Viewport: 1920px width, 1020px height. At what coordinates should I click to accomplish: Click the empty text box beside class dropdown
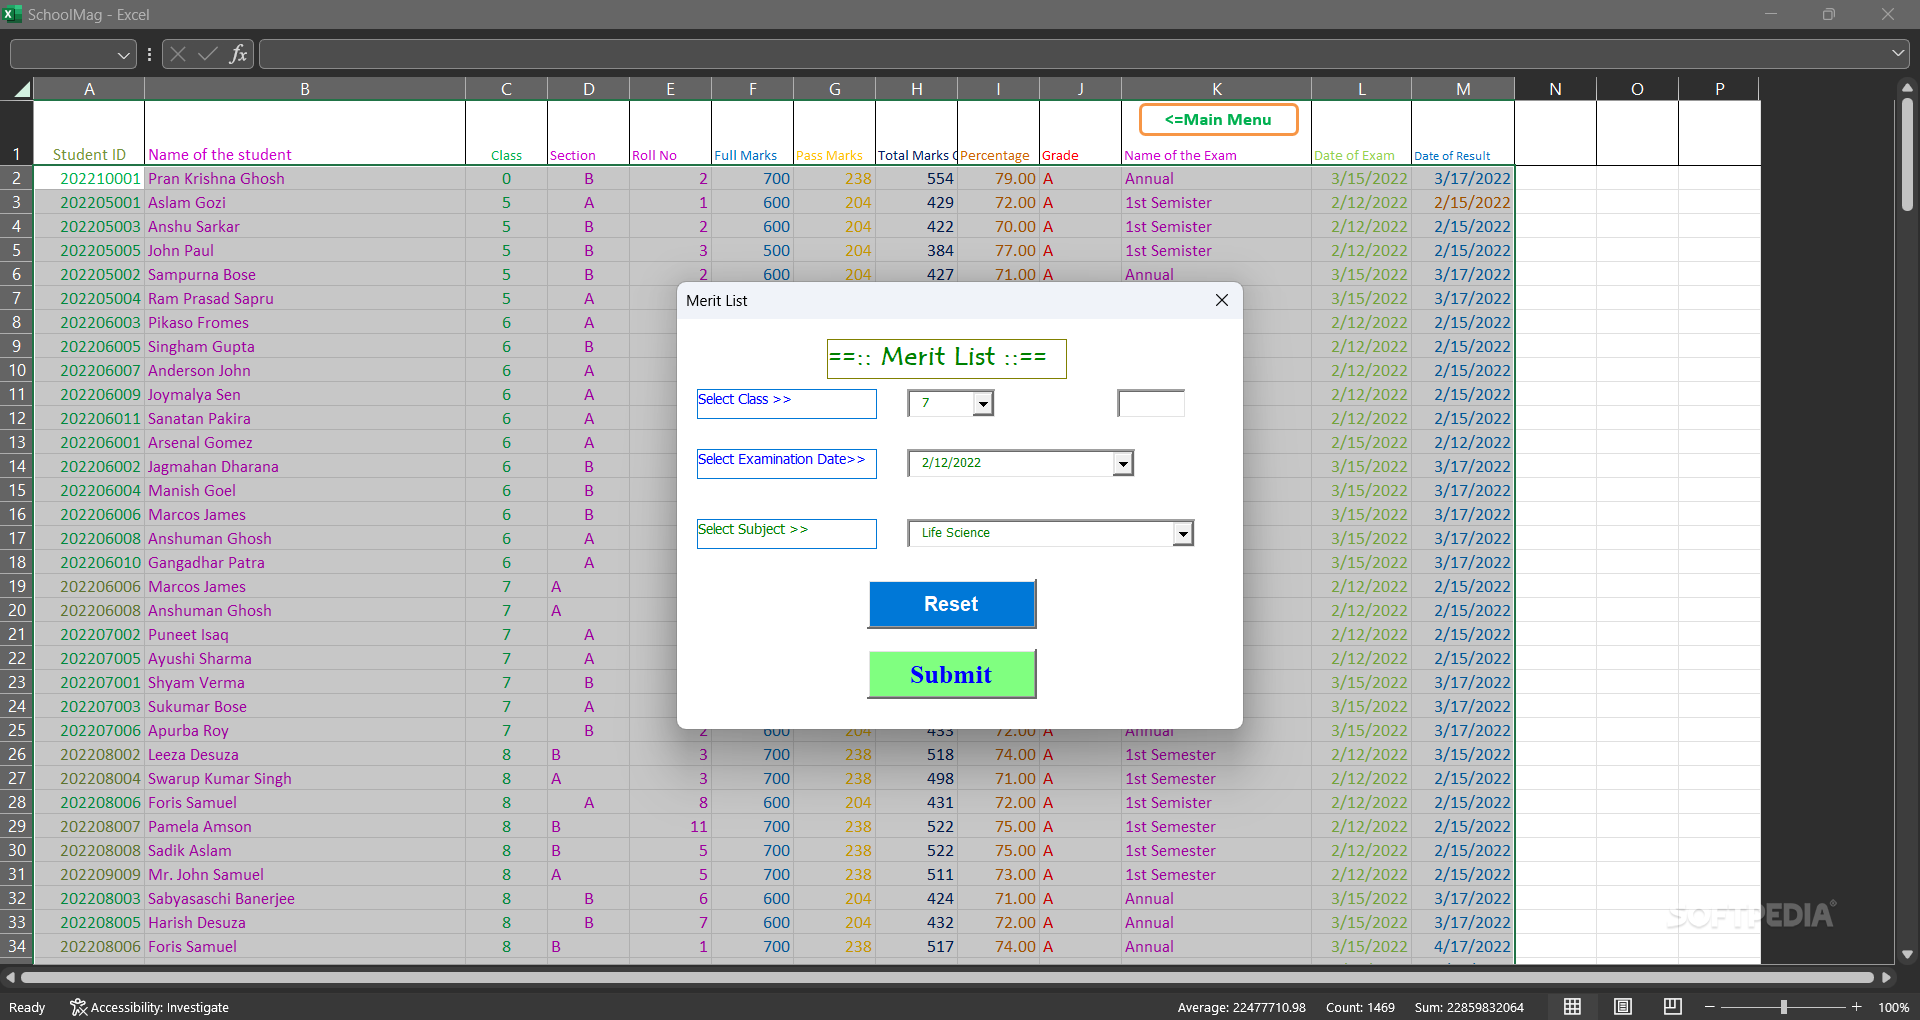pyautogui.click(x=1151, y=403)
